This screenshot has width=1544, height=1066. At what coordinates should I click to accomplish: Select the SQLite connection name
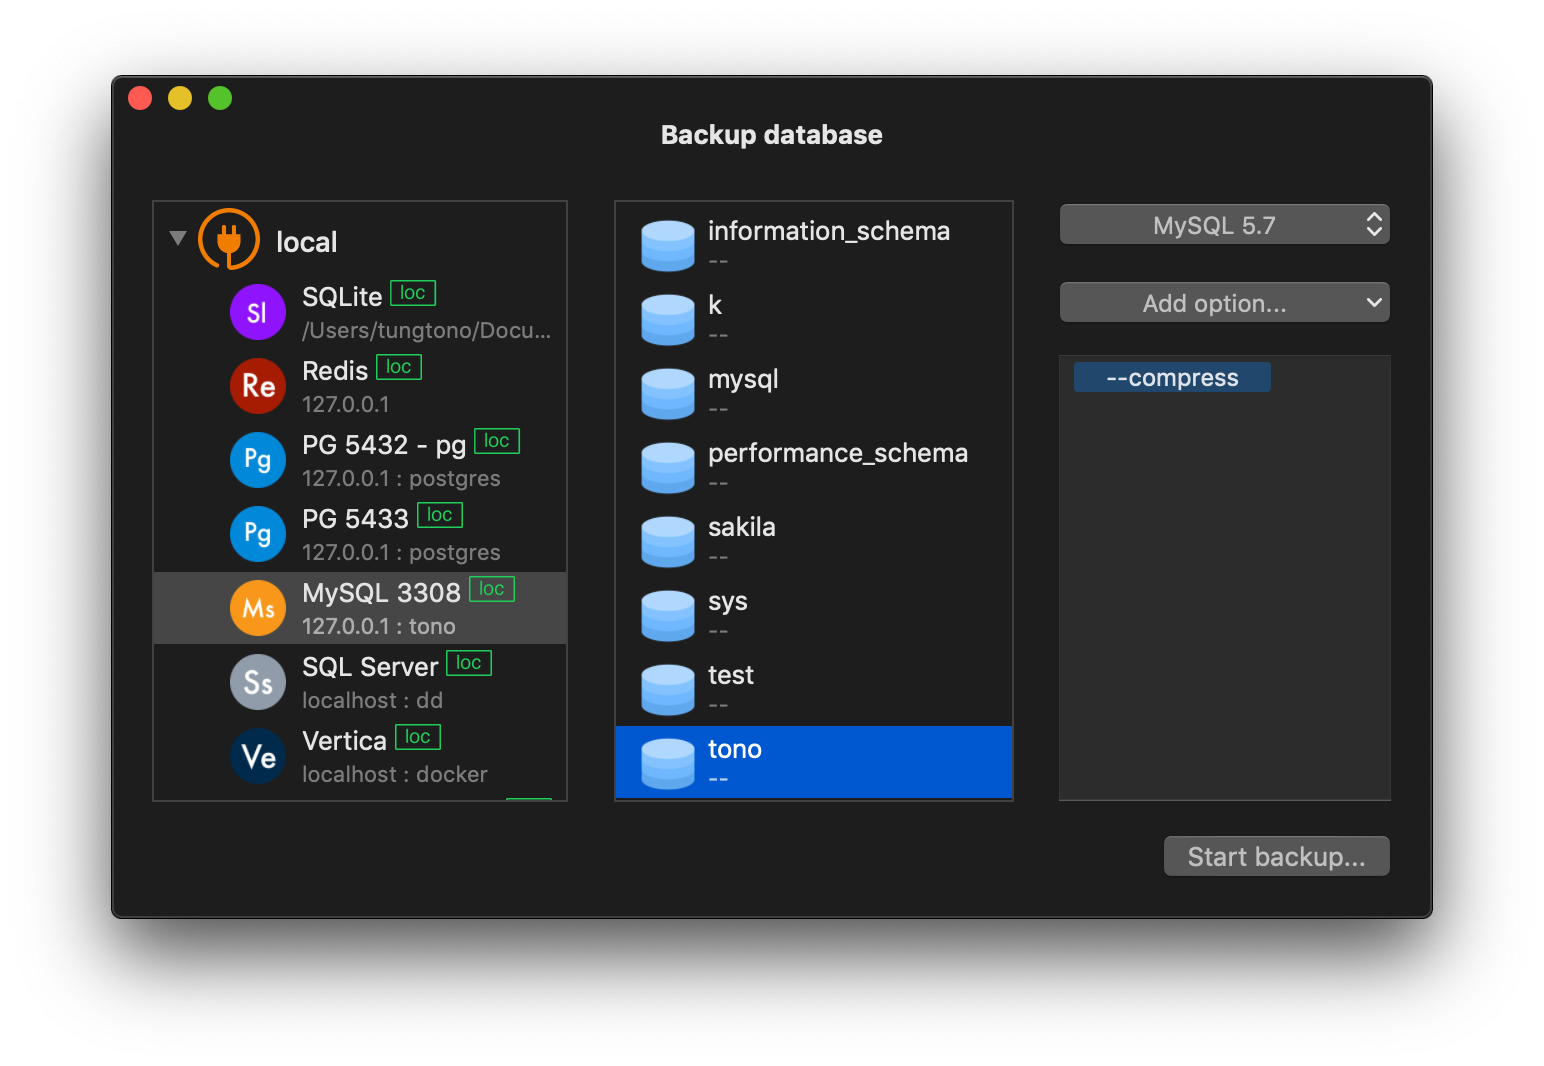coord(342,297)
